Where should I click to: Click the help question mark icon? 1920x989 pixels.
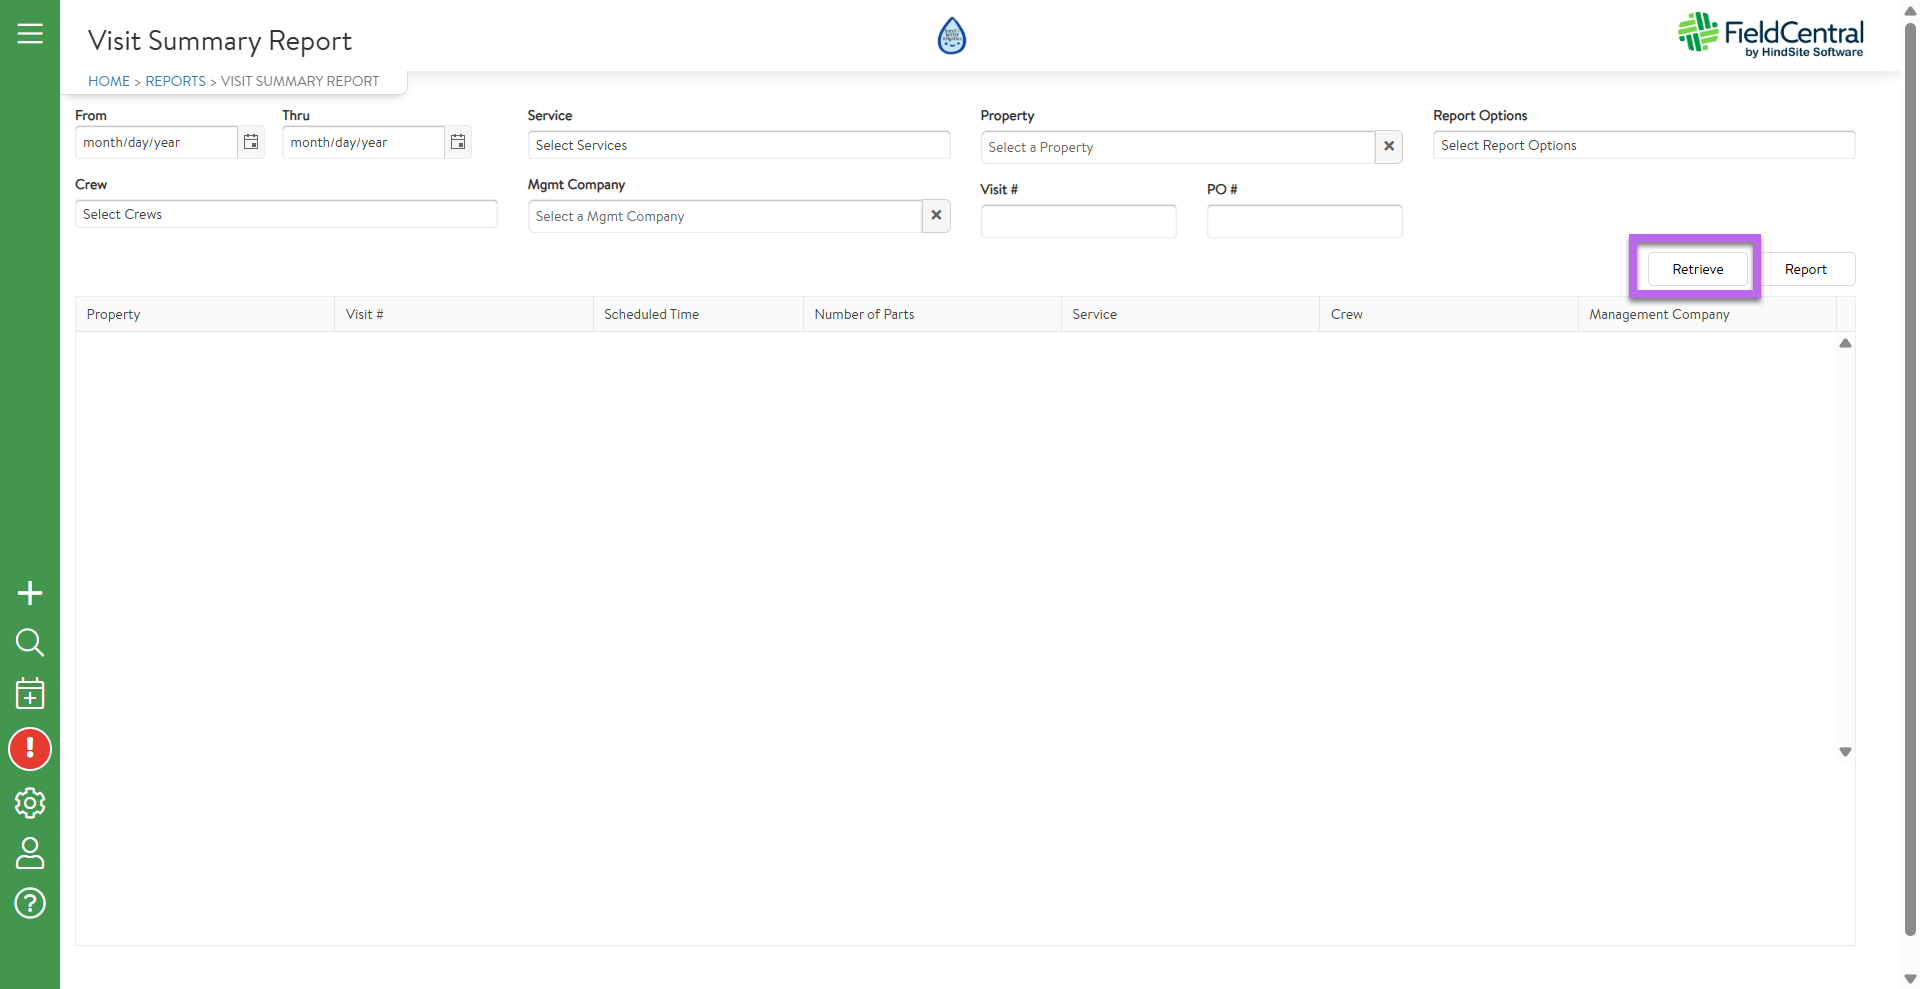[30, 903]
